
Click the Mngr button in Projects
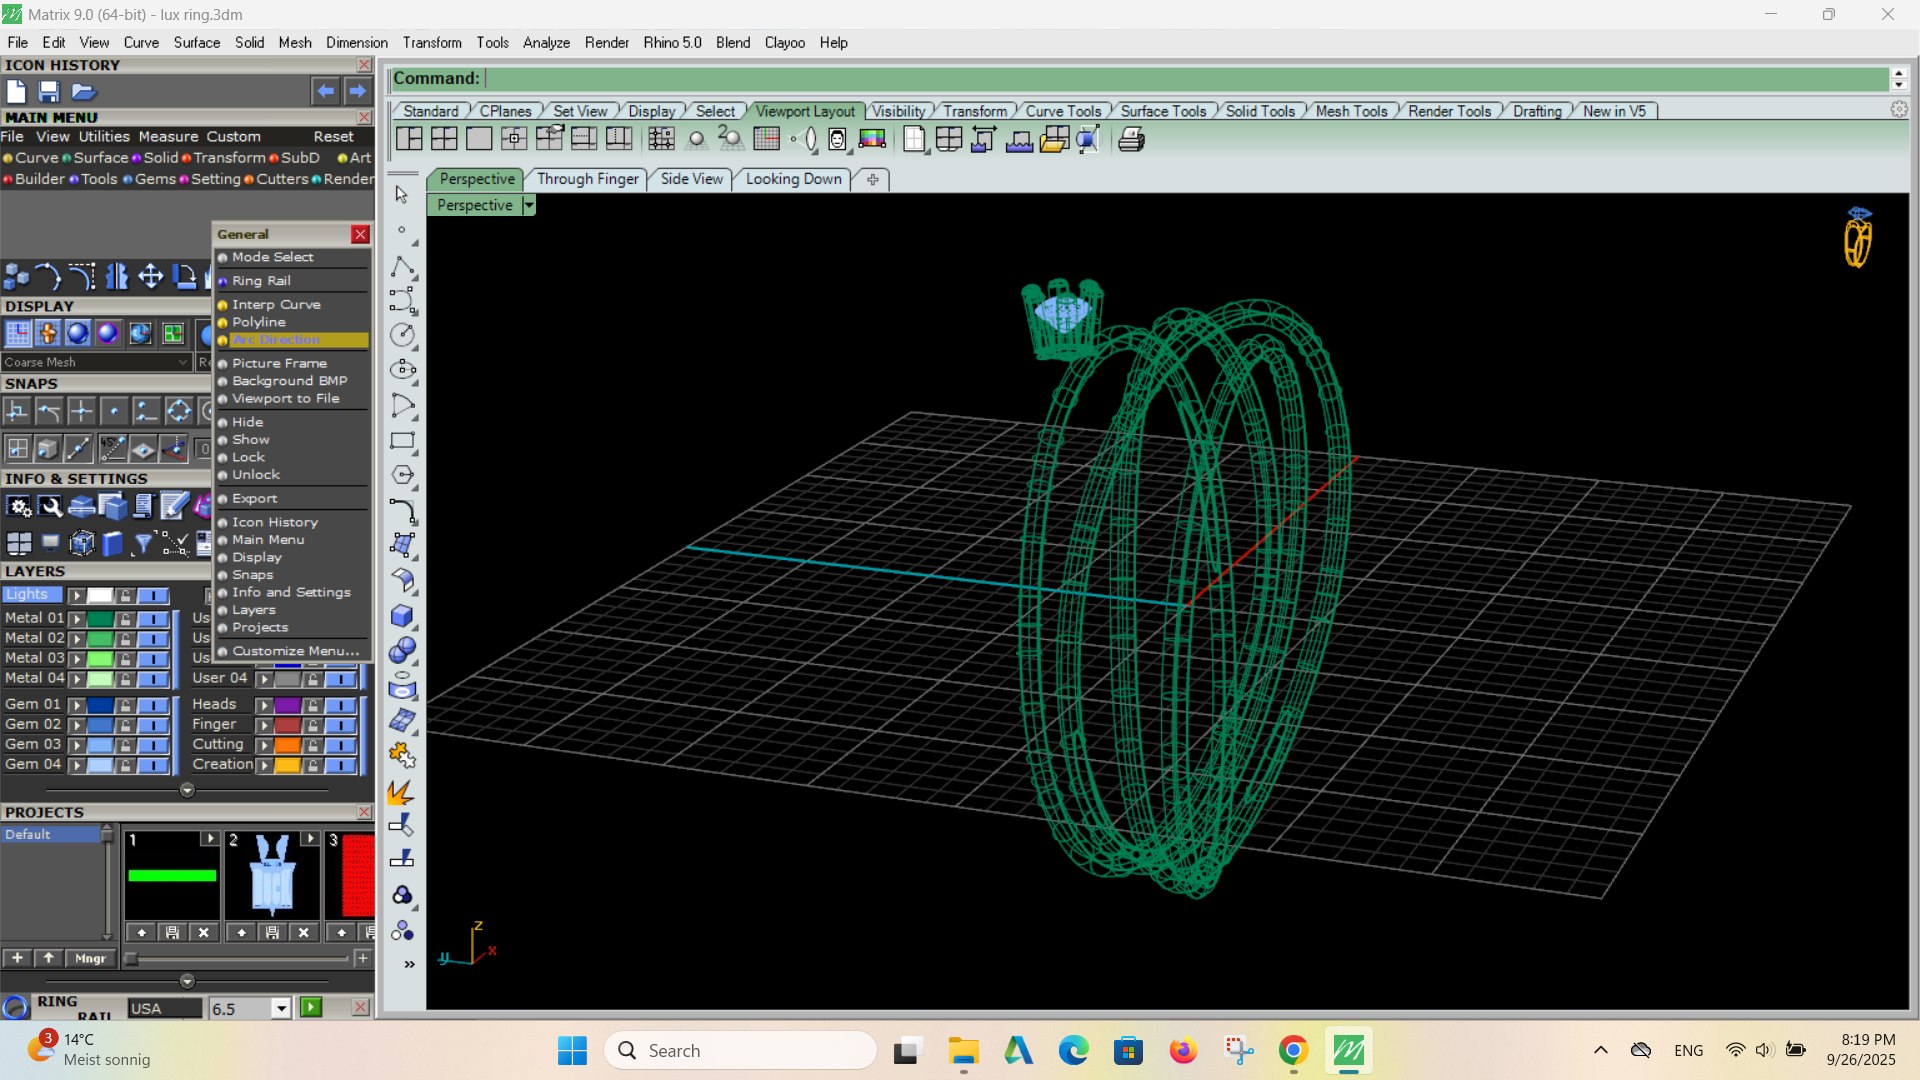point(90,958)
